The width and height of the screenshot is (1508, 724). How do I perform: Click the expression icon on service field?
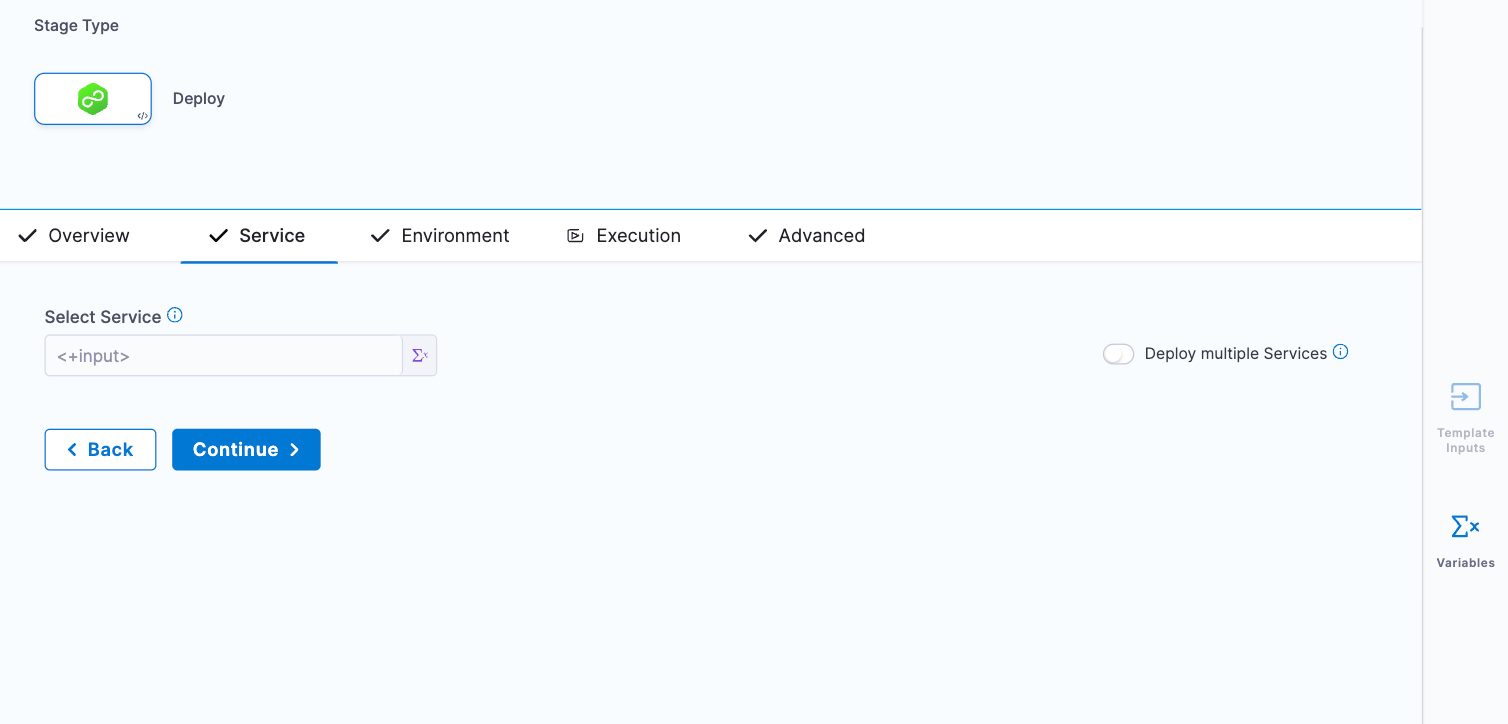[420, 355]
